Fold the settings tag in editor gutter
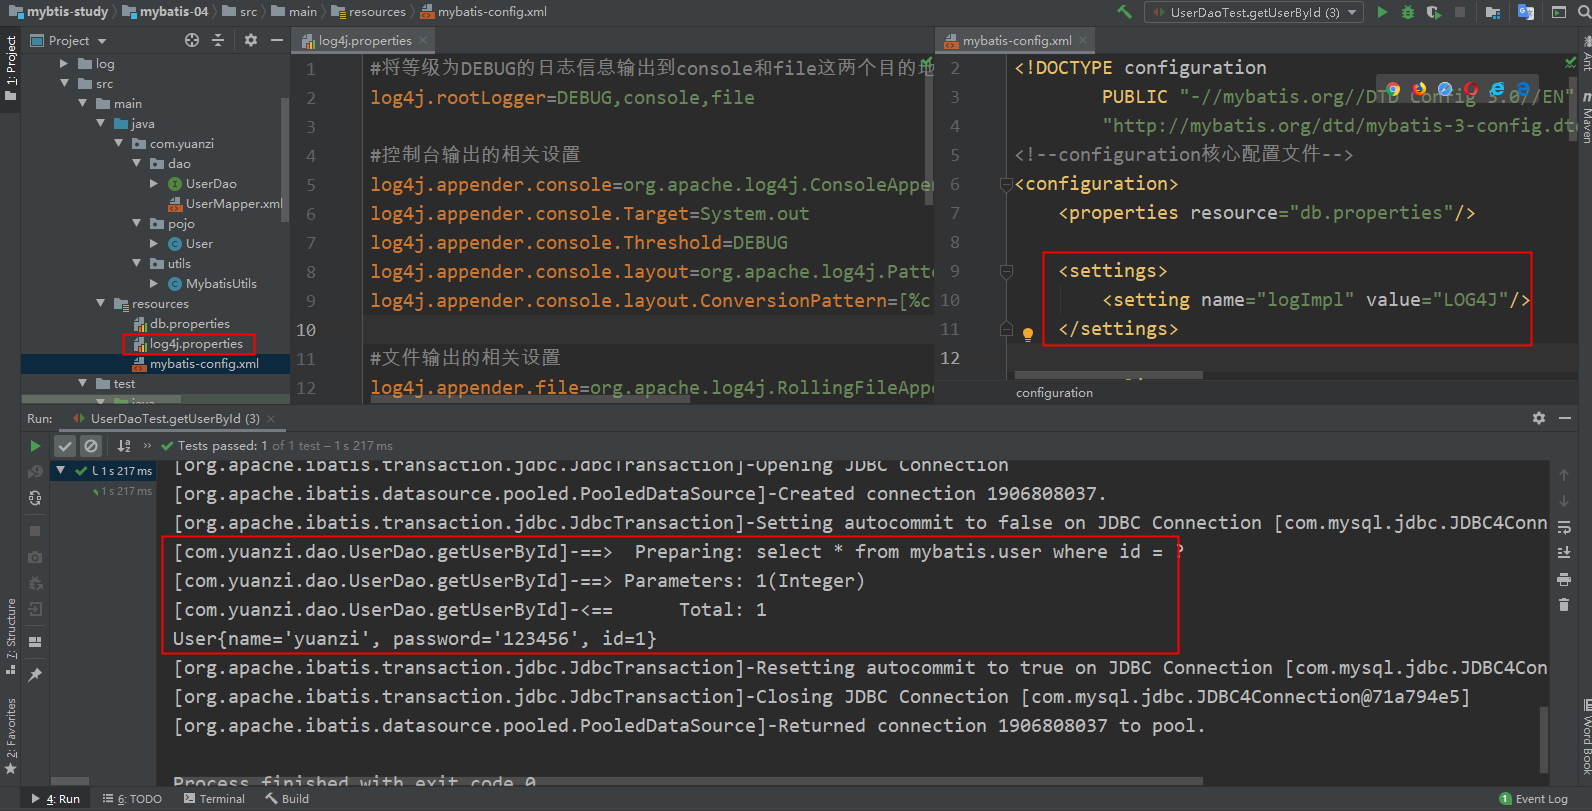 [1006, 271]
